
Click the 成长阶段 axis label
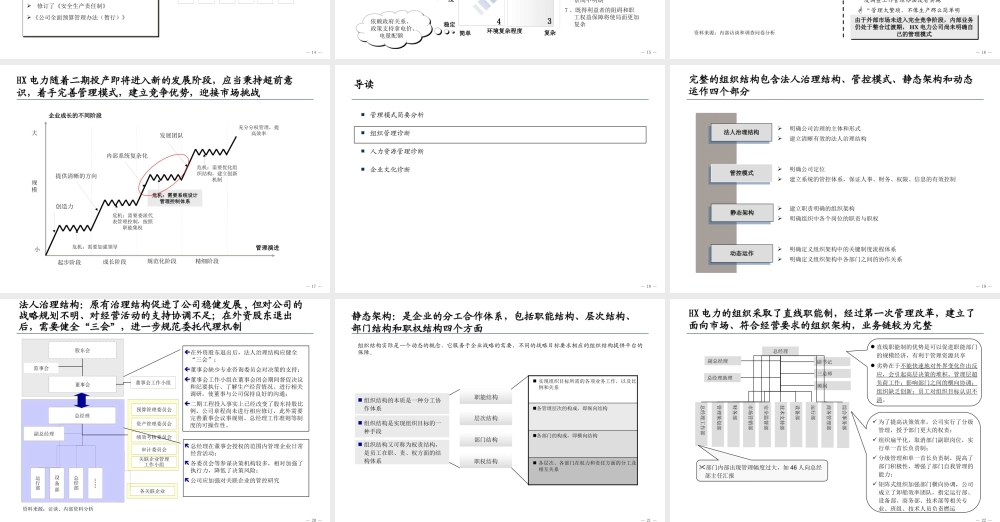click(x=115, y=262)
